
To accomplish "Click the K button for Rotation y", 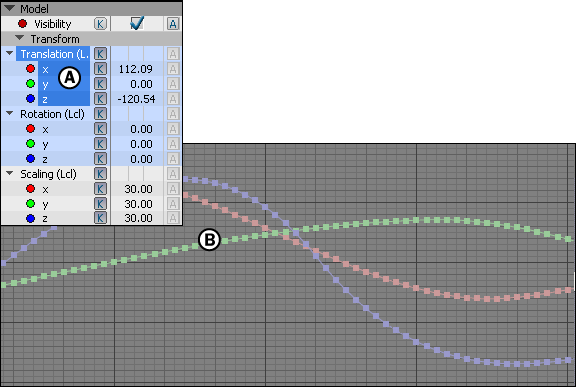I will point(100,144).
